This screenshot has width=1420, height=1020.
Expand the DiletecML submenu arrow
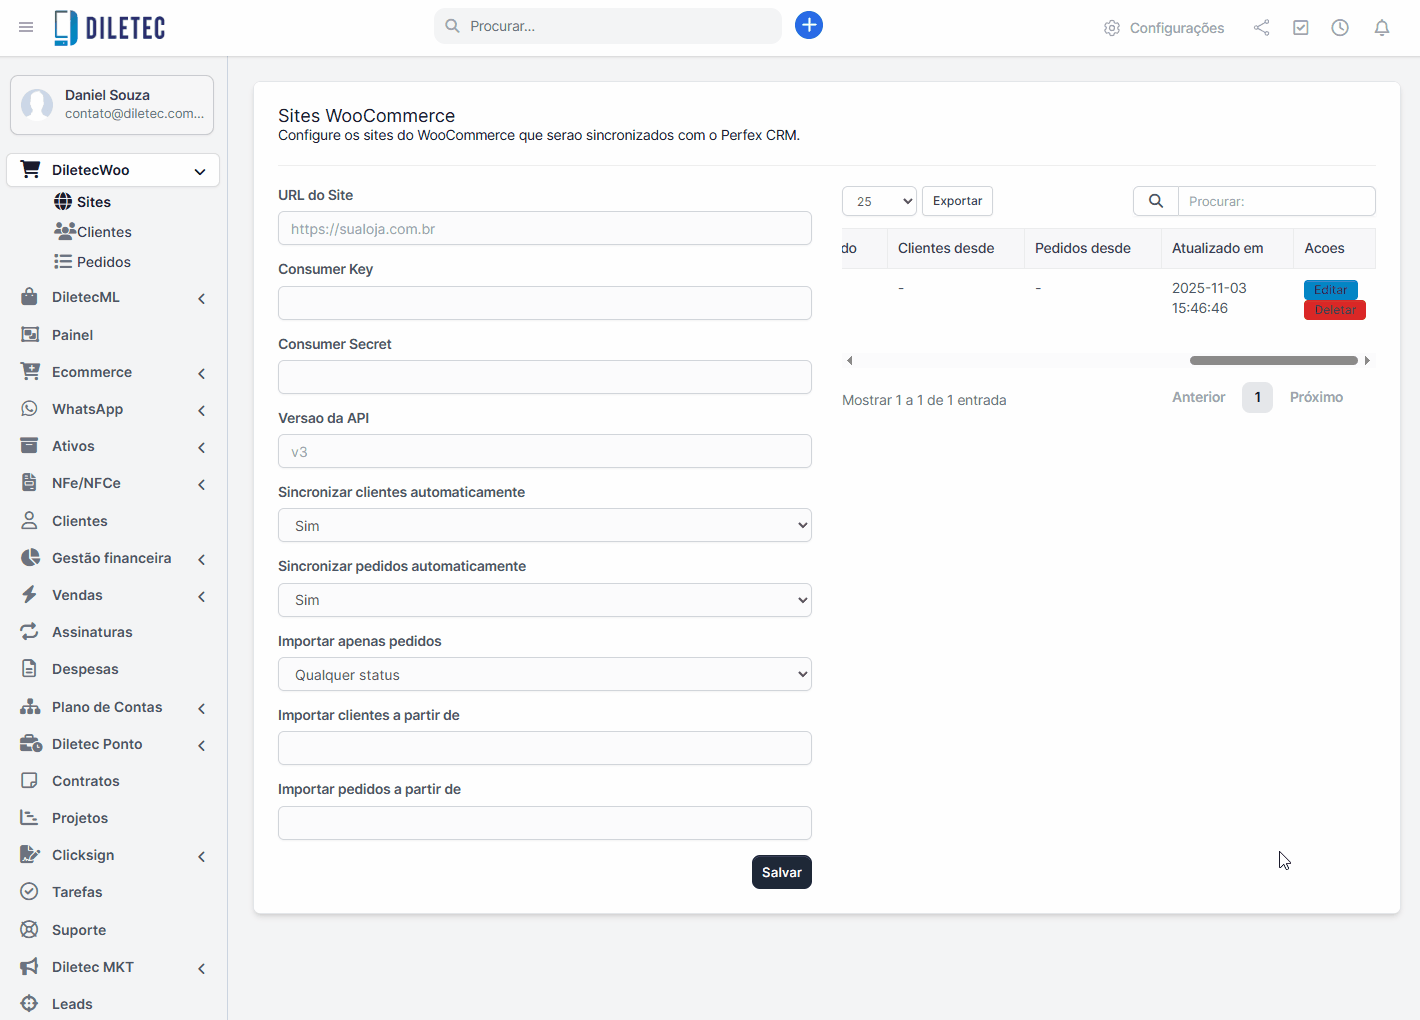pyautogui.click(x=202, y=298)
